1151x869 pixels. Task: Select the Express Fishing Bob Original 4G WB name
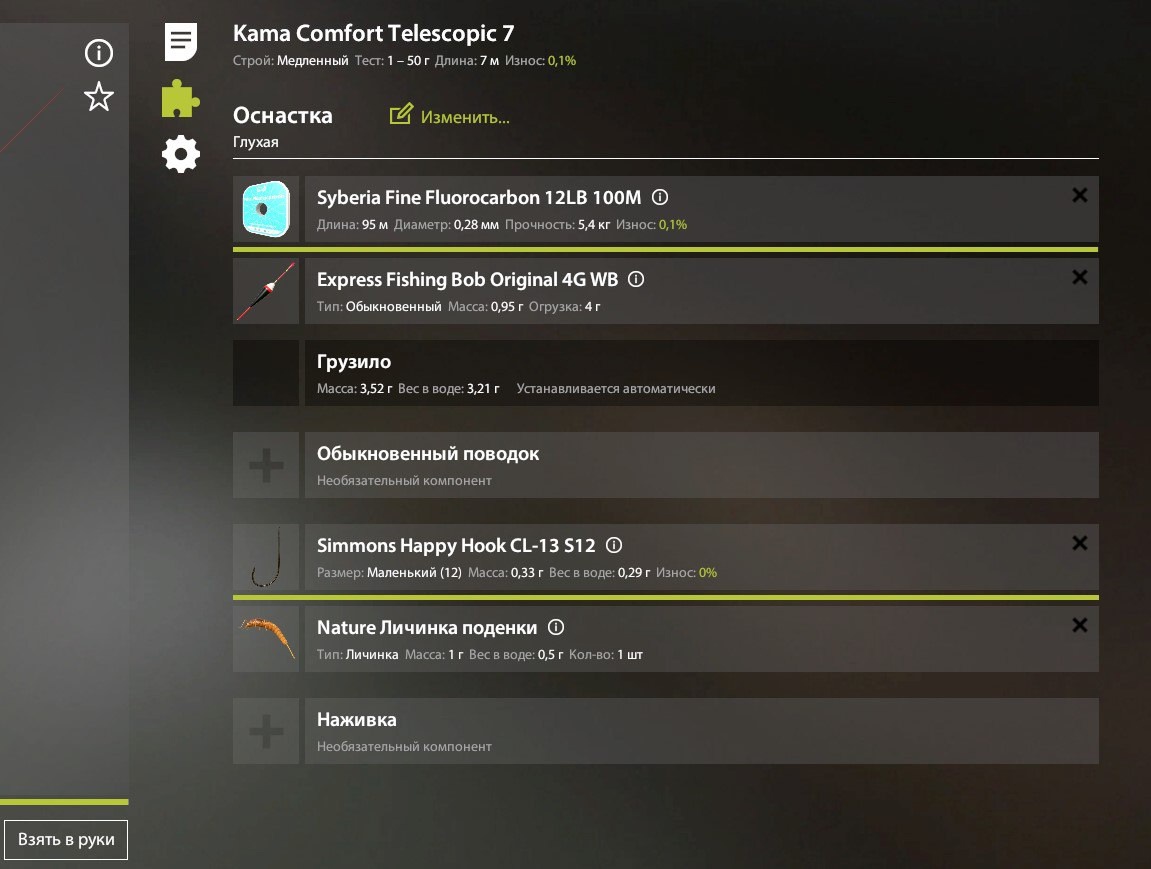pos(468,280)
